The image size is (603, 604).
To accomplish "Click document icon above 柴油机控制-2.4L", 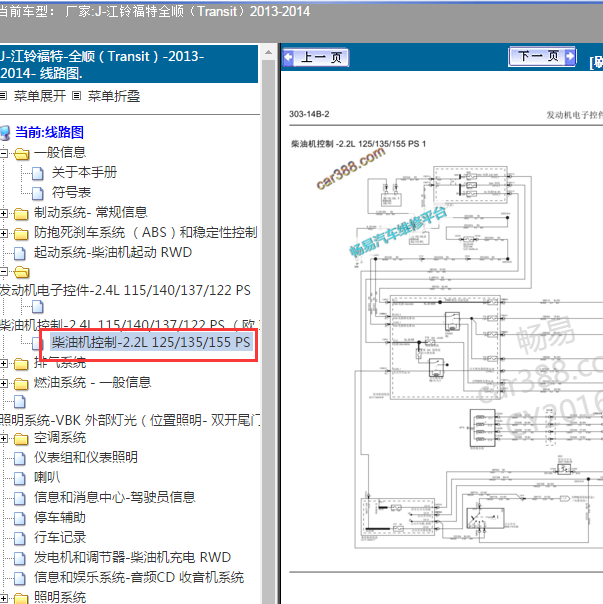I will click(37, 307).
